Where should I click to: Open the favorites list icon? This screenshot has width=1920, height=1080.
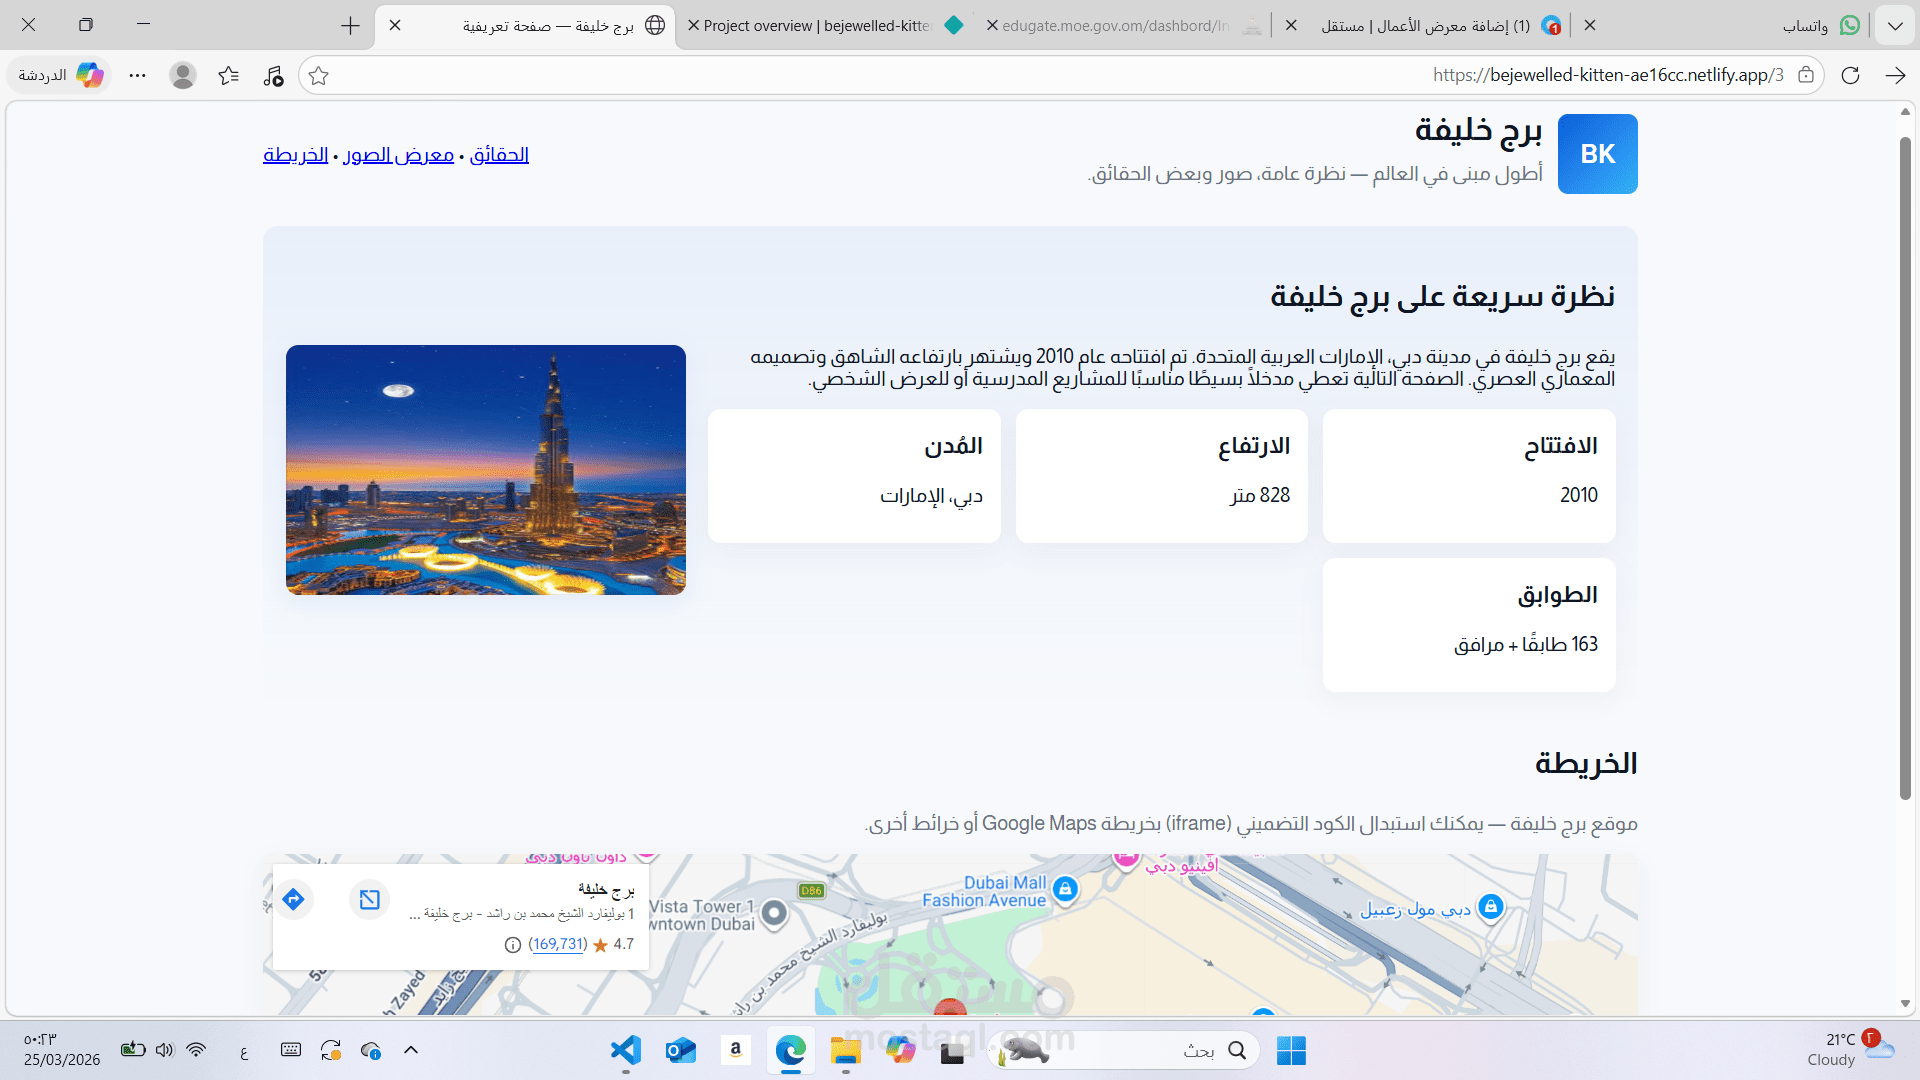coord(229,76)
